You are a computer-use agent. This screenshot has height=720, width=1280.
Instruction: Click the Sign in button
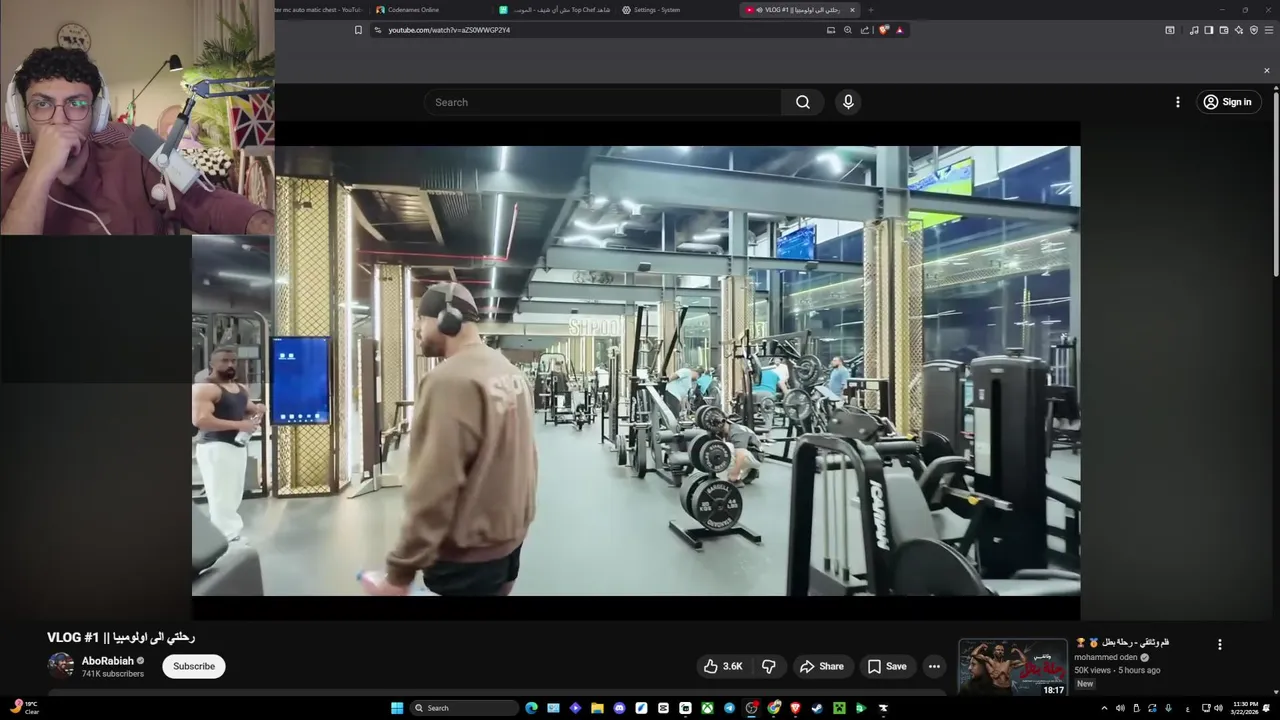(x=1228, y=102)
